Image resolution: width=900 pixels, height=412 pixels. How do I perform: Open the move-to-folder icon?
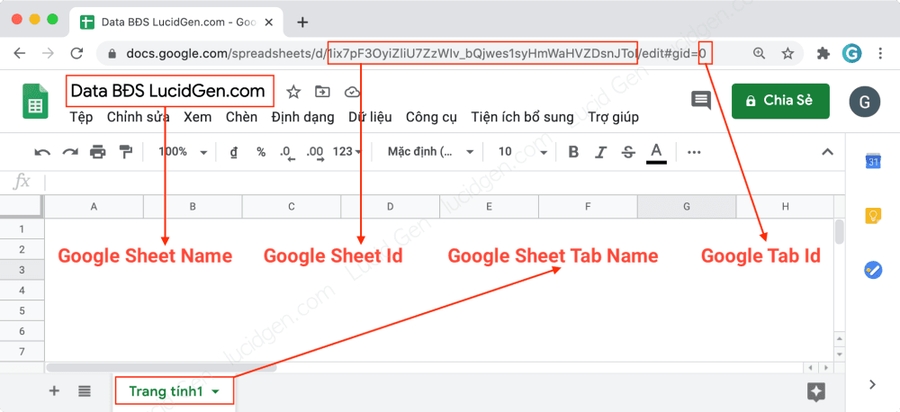[323, 91]
